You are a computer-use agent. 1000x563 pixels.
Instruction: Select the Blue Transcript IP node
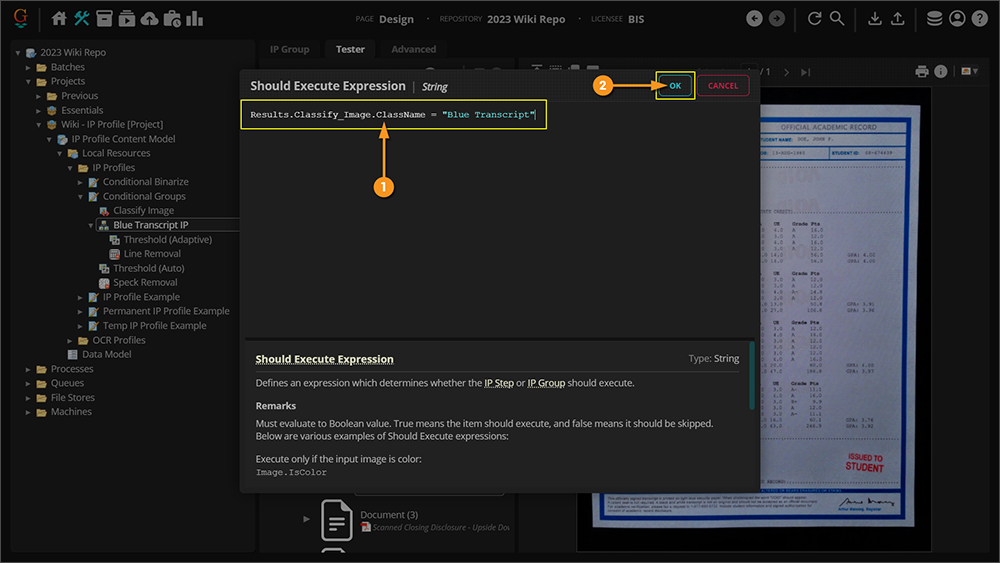click(x=151, y=225)
